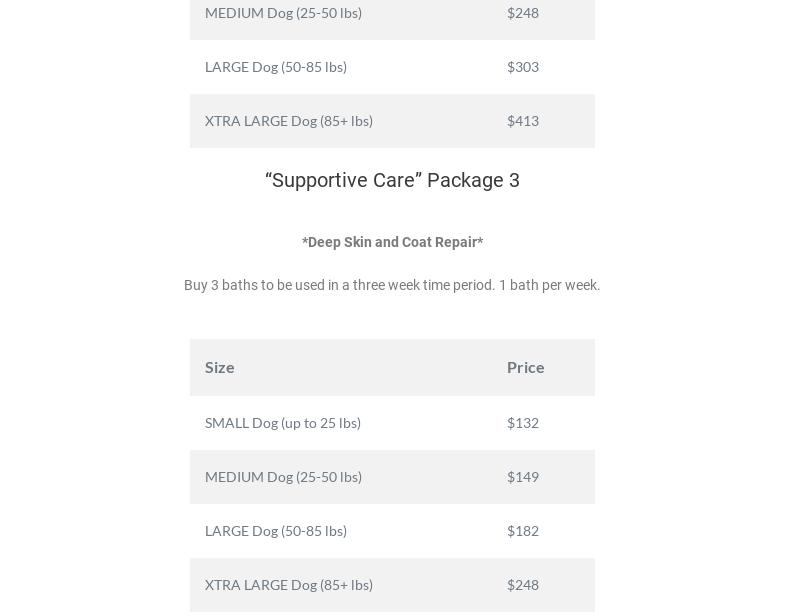Click the "Buy 3 baths" description text
The height and width of the screenshot is (616, 785).
392,285
